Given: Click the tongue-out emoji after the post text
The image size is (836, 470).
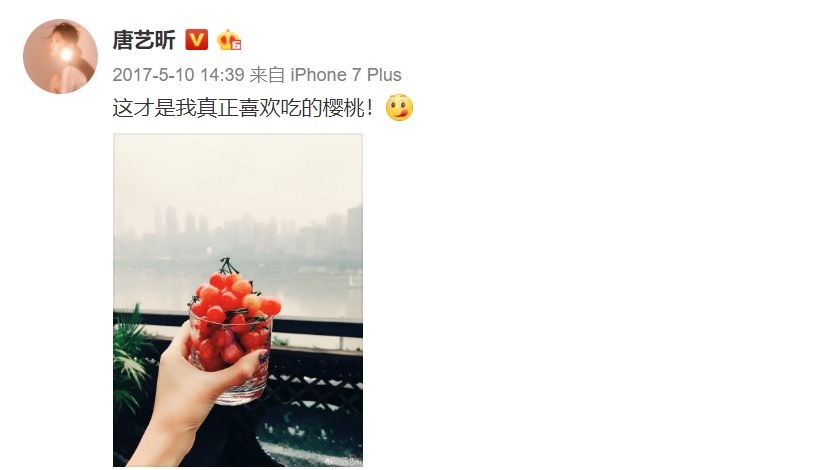Looking at the screenshot, I should [399, 108].
